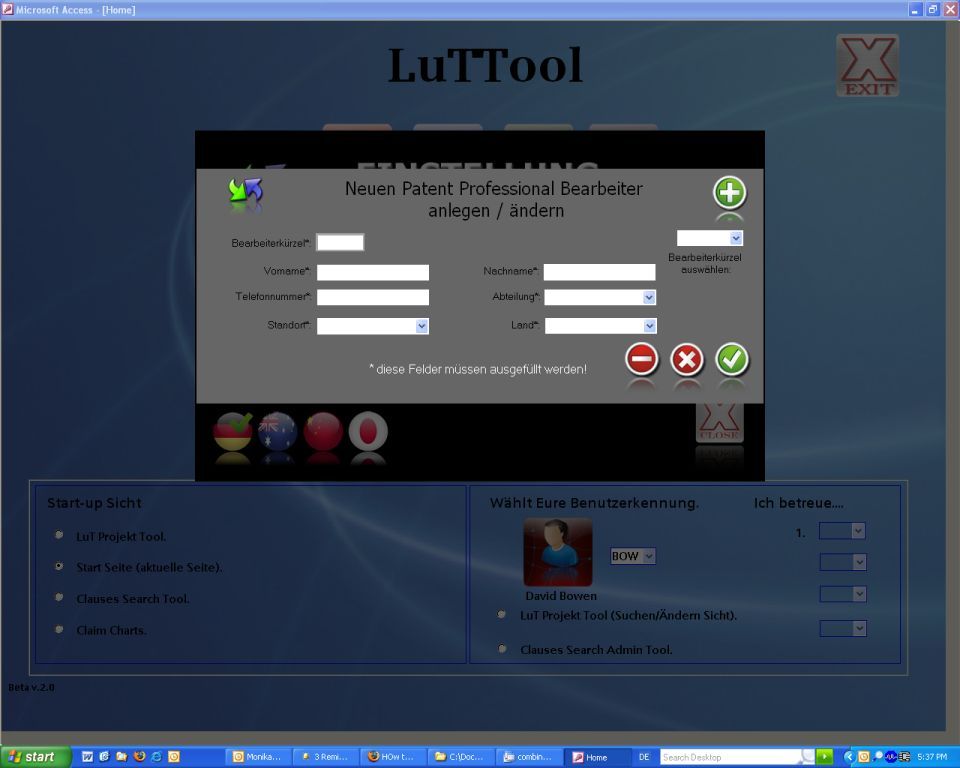Click the green and blue arrows back icon
Viewport: 960px width, 768px height.
coord(246,190)
